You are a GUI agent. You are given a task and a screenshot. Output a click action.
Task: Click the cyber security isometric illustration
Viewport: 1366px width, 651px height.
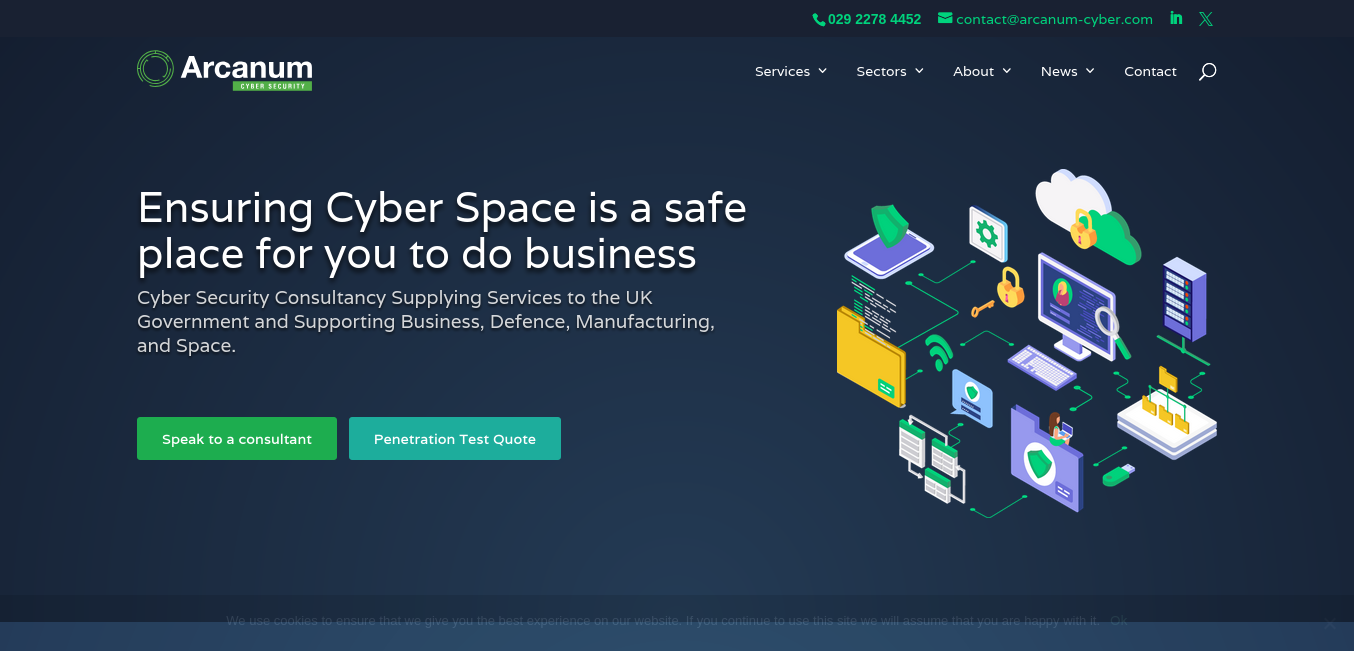click(x=1027, y=343)
